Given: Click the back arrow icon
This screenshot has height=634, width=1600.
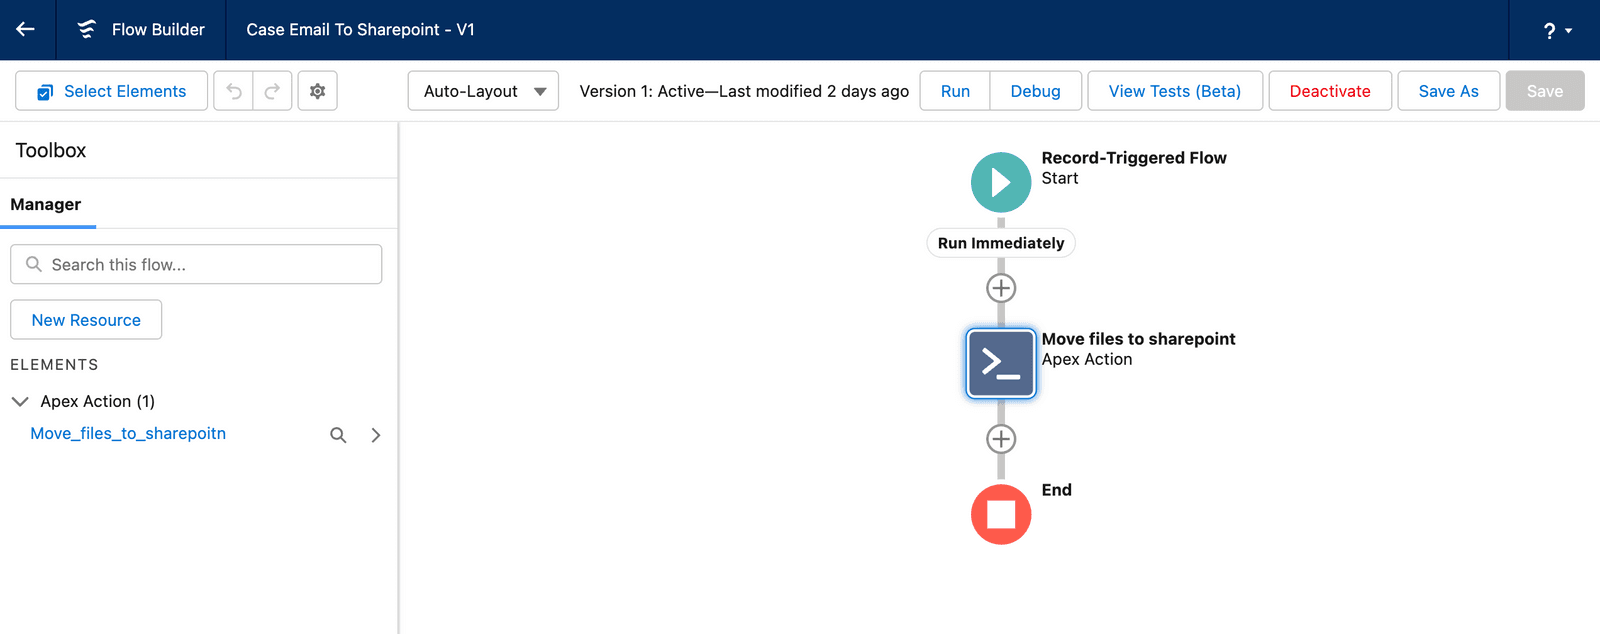Looking at the screenshot, I should pyautogui.click(x=26, y=30).
